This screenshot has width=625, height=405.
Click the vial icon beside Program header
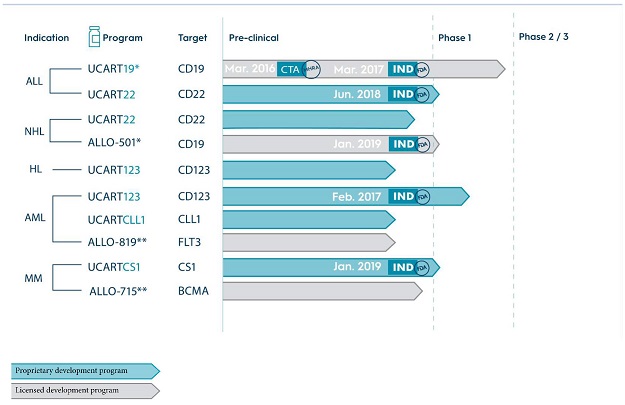point(95,37)
